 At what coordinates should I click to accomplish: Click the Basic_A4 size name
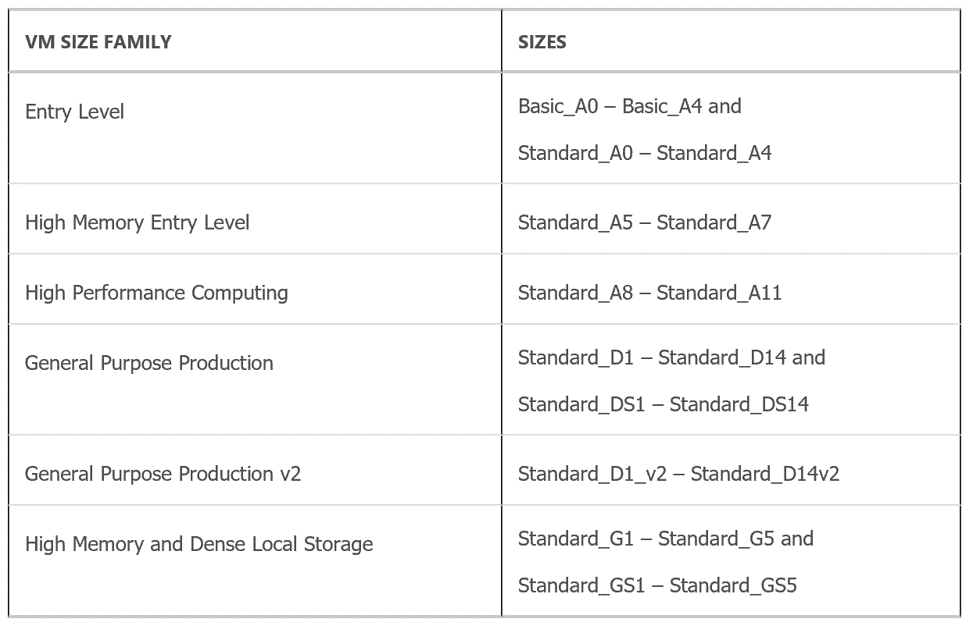coord(662,106)
